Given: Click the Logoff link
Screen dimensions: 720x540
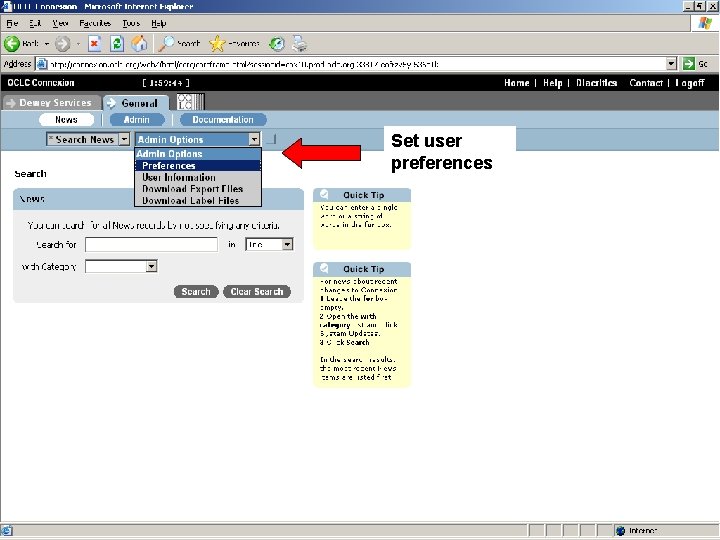Looking at the screenshot, I should pos(690,83).
